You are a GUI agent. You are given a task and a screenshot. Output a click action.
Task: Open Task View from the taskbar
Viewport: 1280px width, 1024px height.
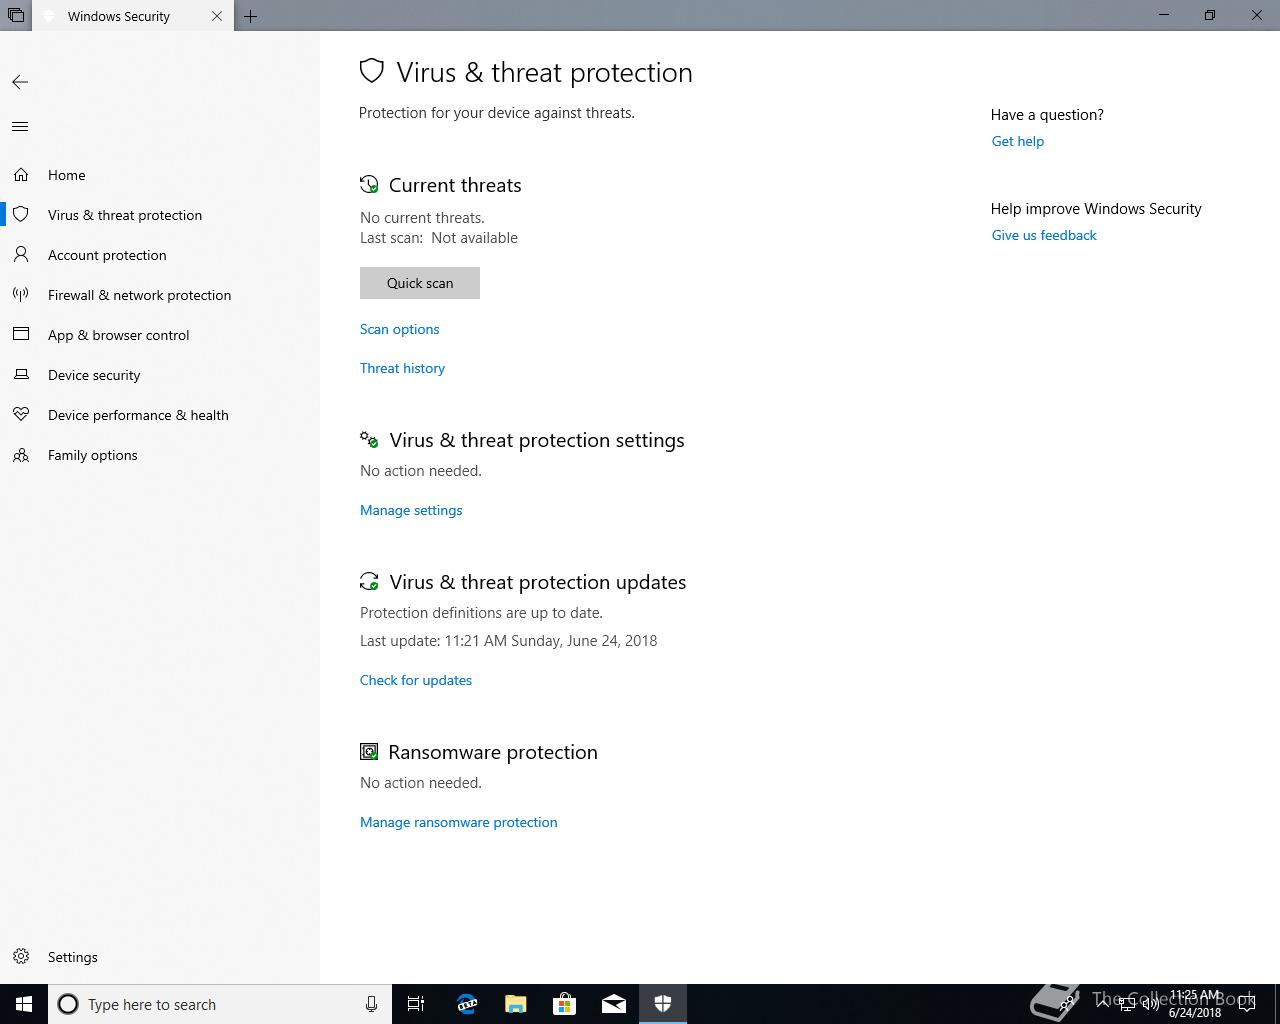(416, 1004)
